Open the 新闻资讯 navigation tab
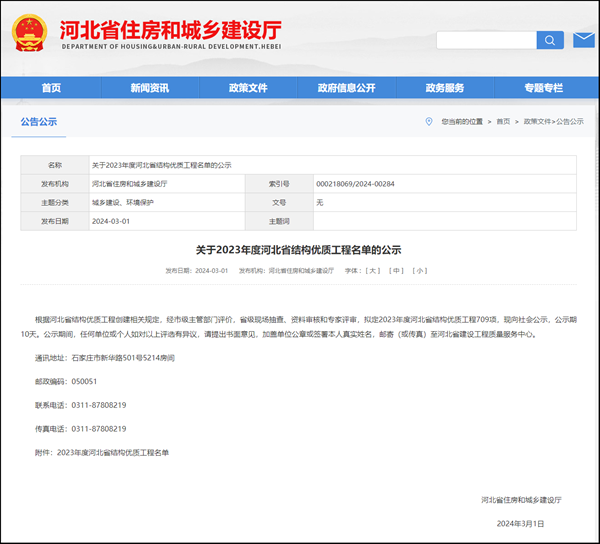 (x=149, y=88)
